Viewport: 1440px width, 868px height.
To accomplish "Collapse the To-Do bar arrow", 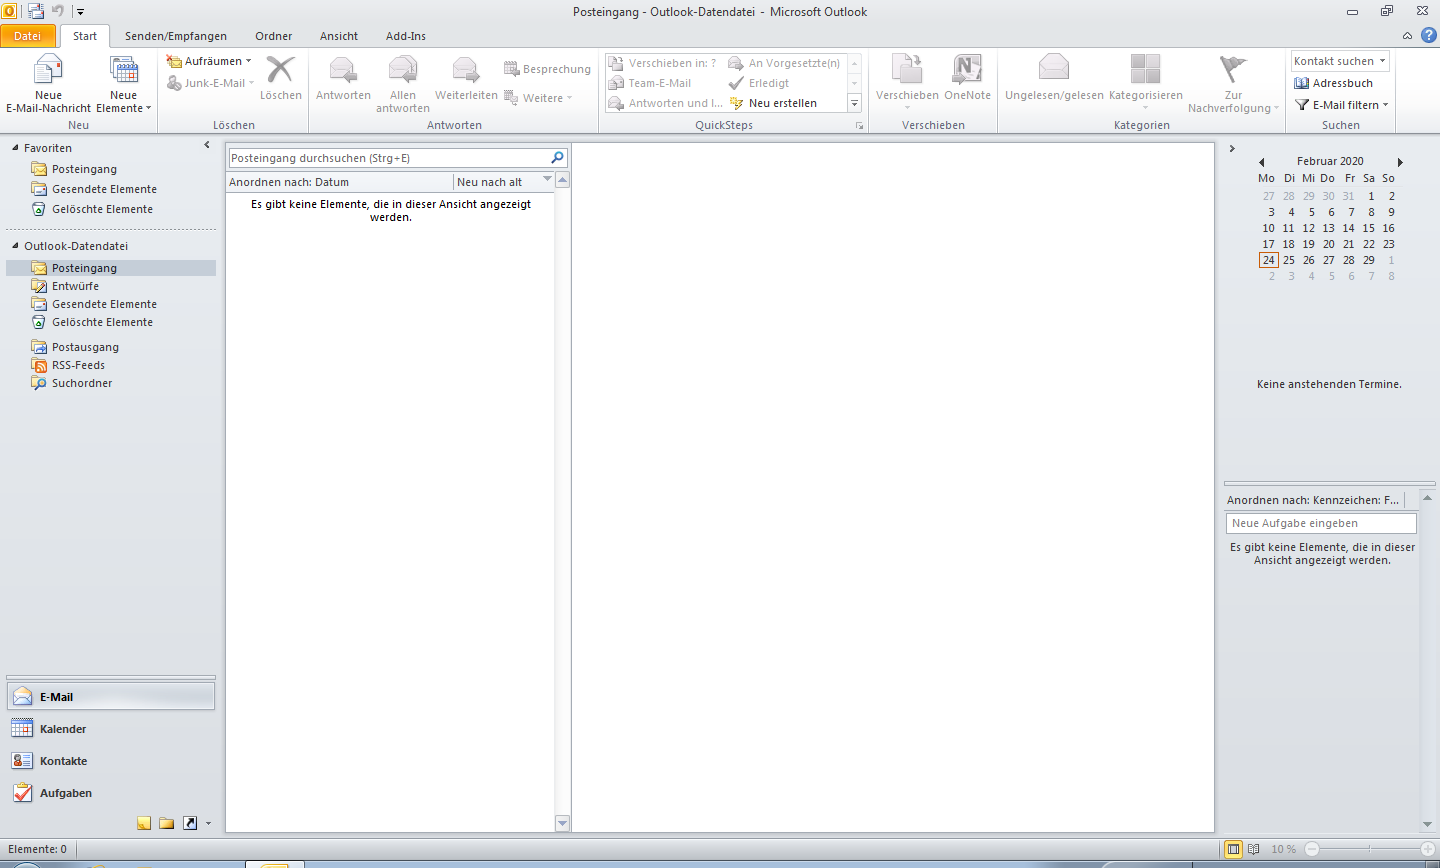I will tap(1232, 148).
